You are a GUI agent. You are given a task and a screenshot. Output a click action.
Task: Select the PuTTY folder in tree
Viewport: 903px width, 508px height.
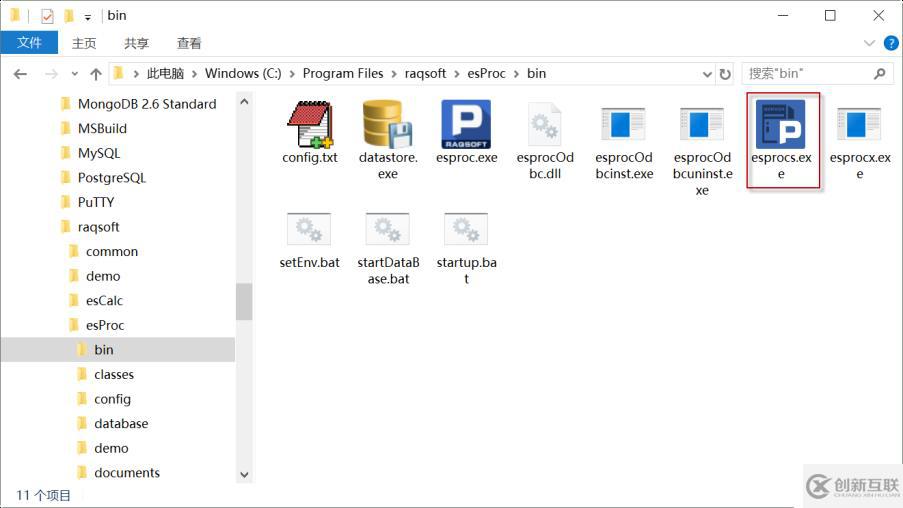coord(96,202)
